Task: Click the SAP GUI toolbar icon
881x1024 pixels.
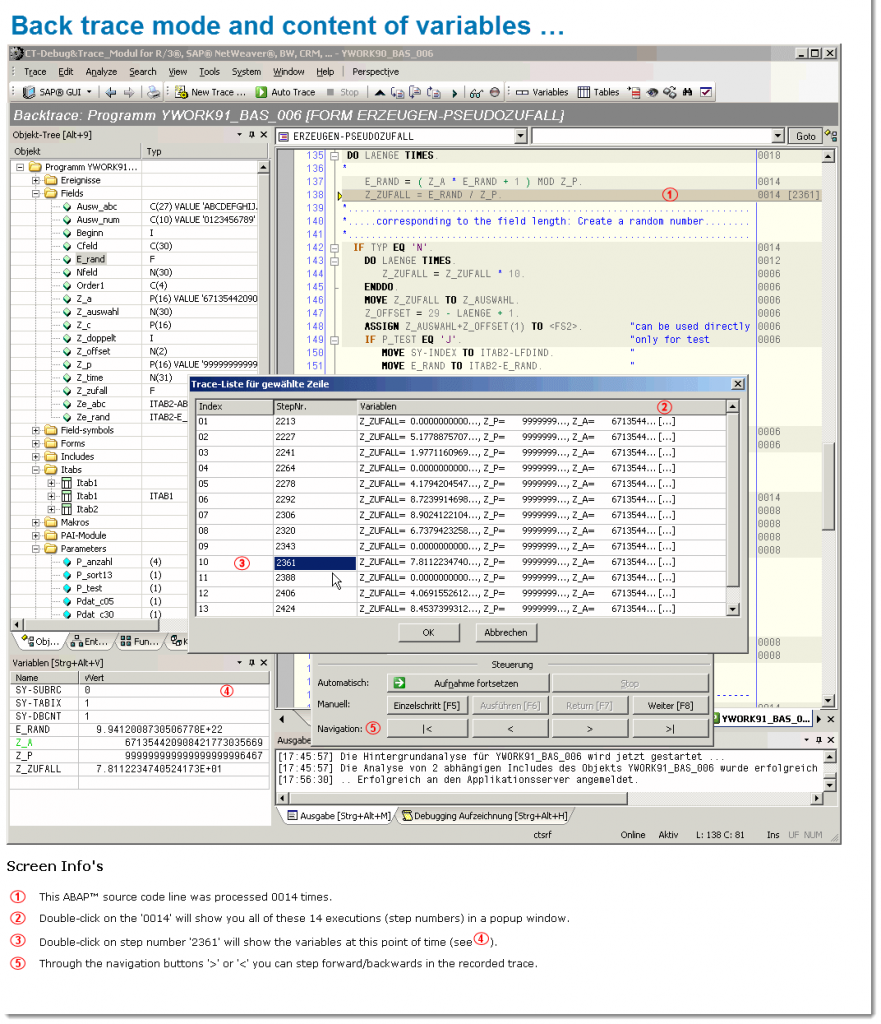Action: point(30,92)
